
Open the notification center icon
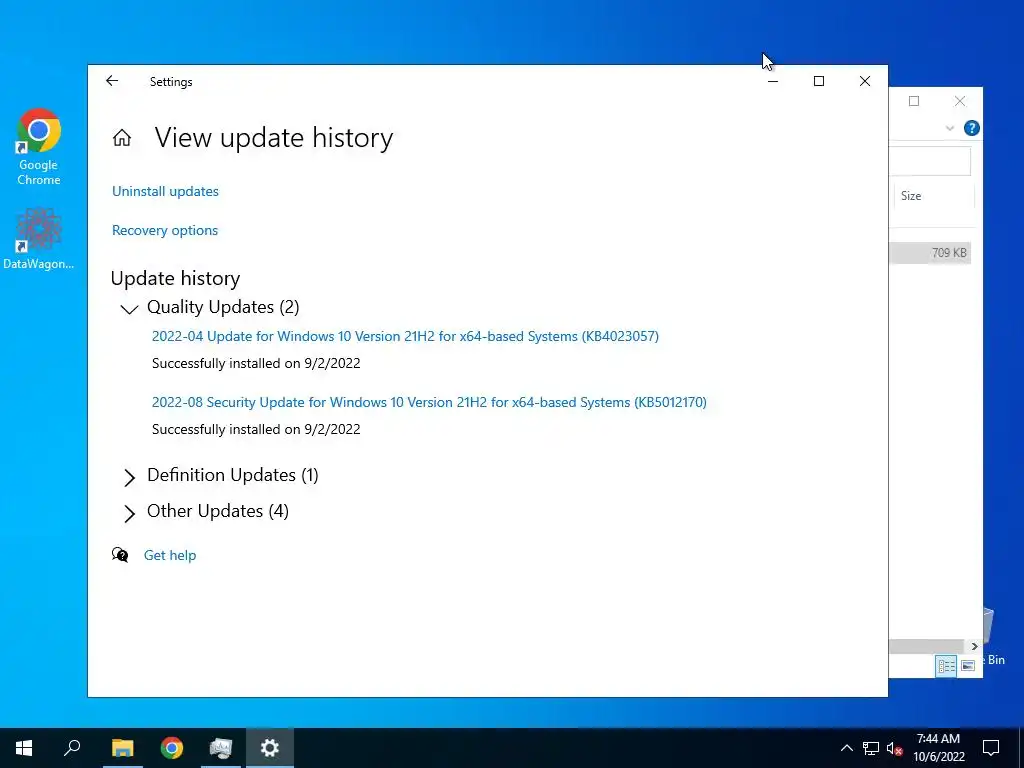point(991,748)
